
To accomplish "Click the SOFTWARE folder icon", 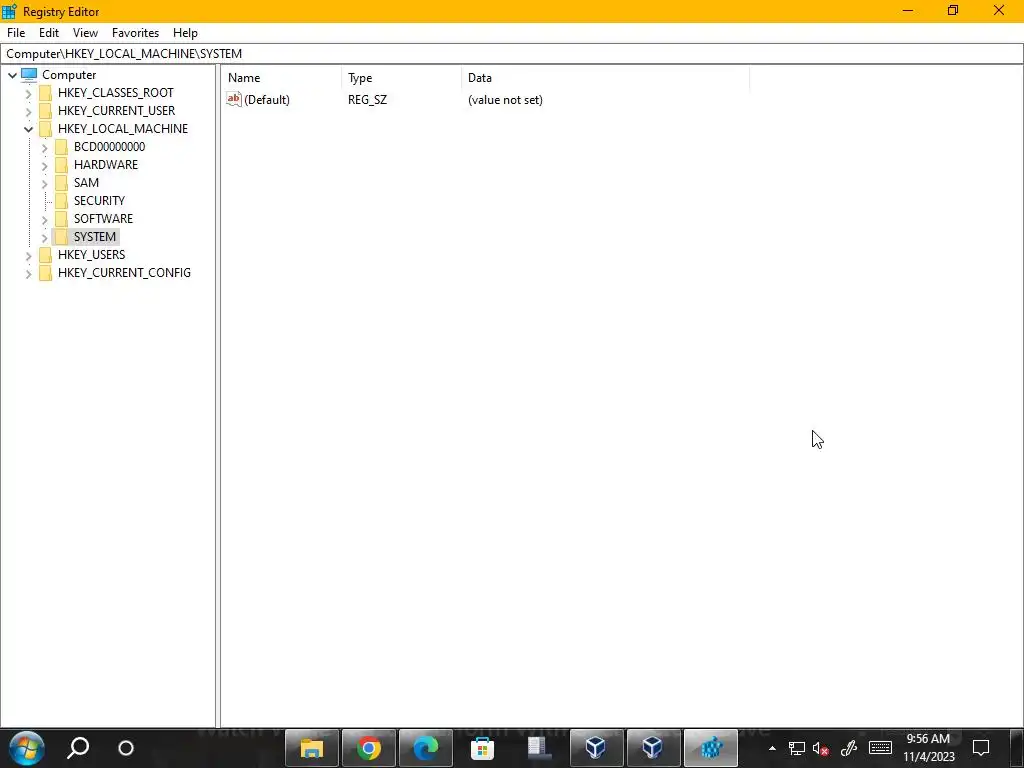I will [x=61, y=219].
